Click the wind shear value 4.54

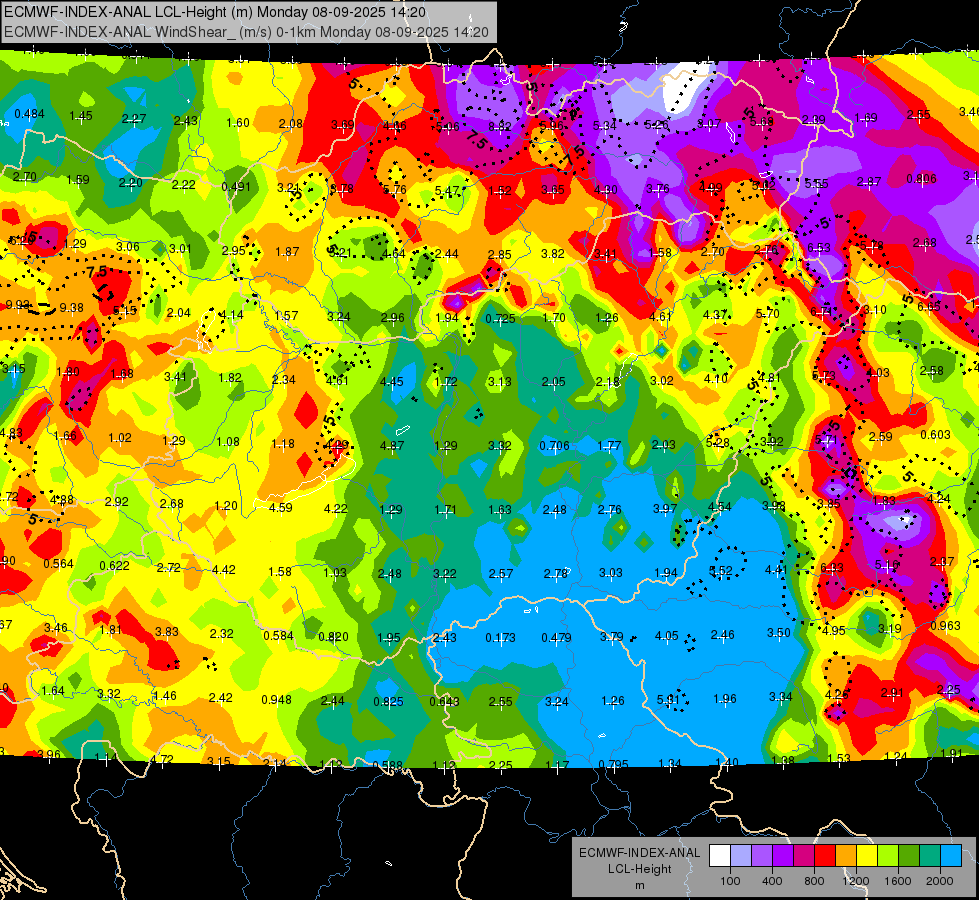(x=719, y=507)
